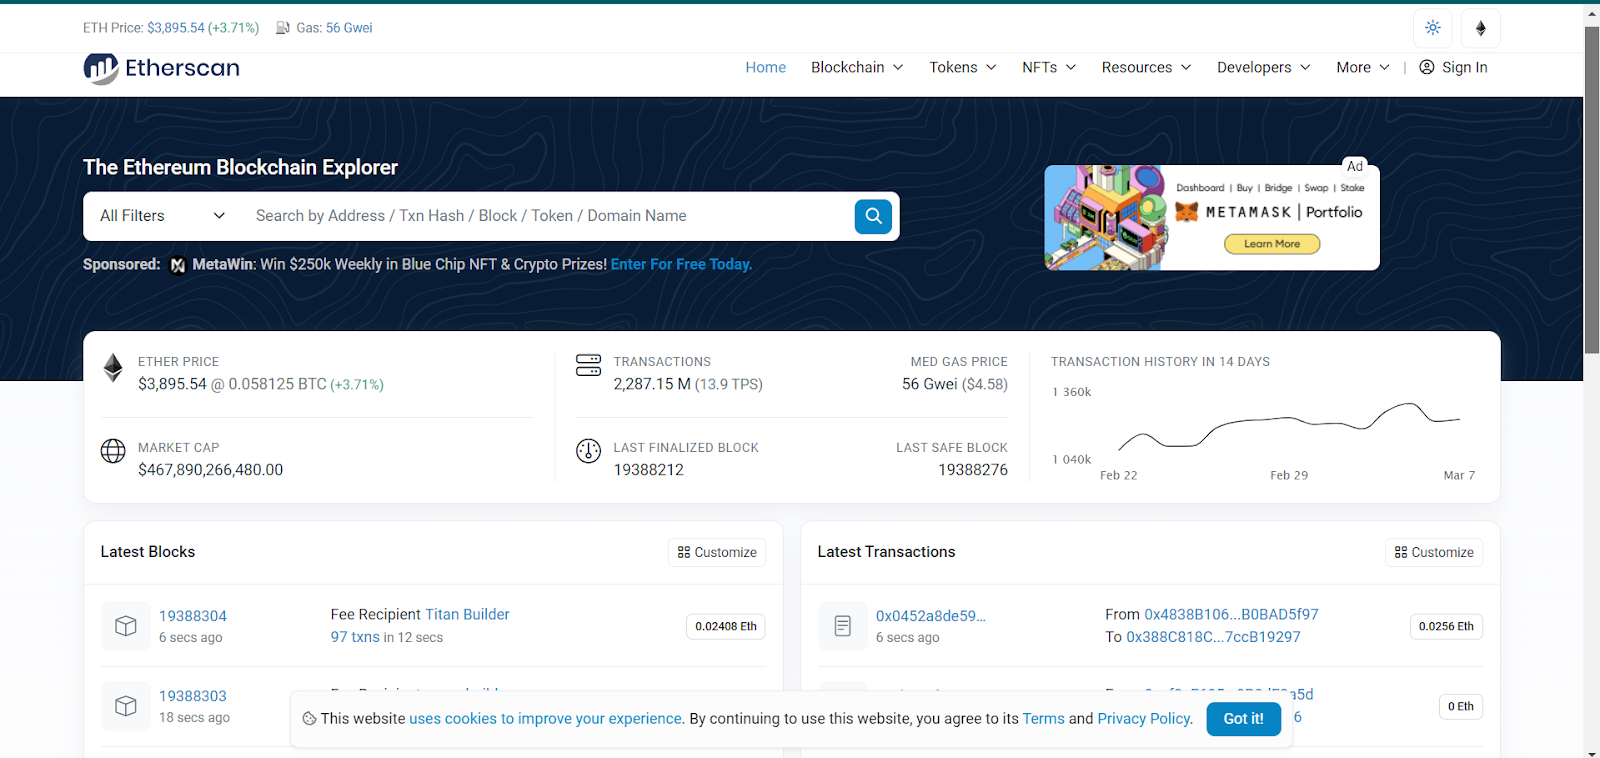1600x758 pixels.
Task: Open block 19388303
Action: [193, 696]
